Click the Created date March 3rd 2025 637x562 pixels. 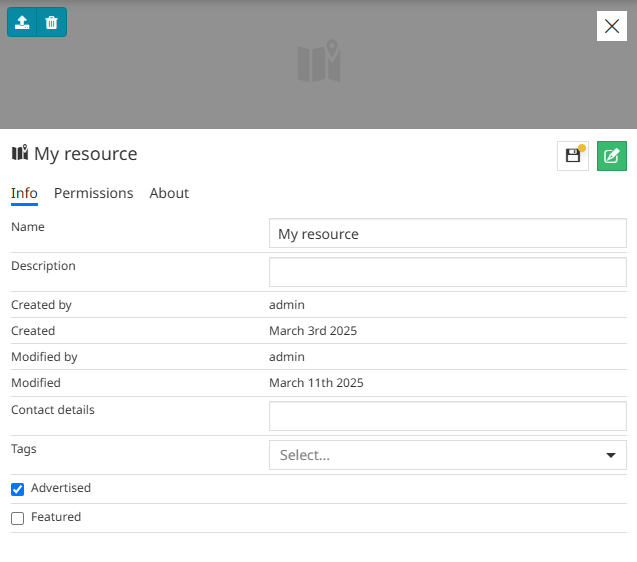coord(313,331)
